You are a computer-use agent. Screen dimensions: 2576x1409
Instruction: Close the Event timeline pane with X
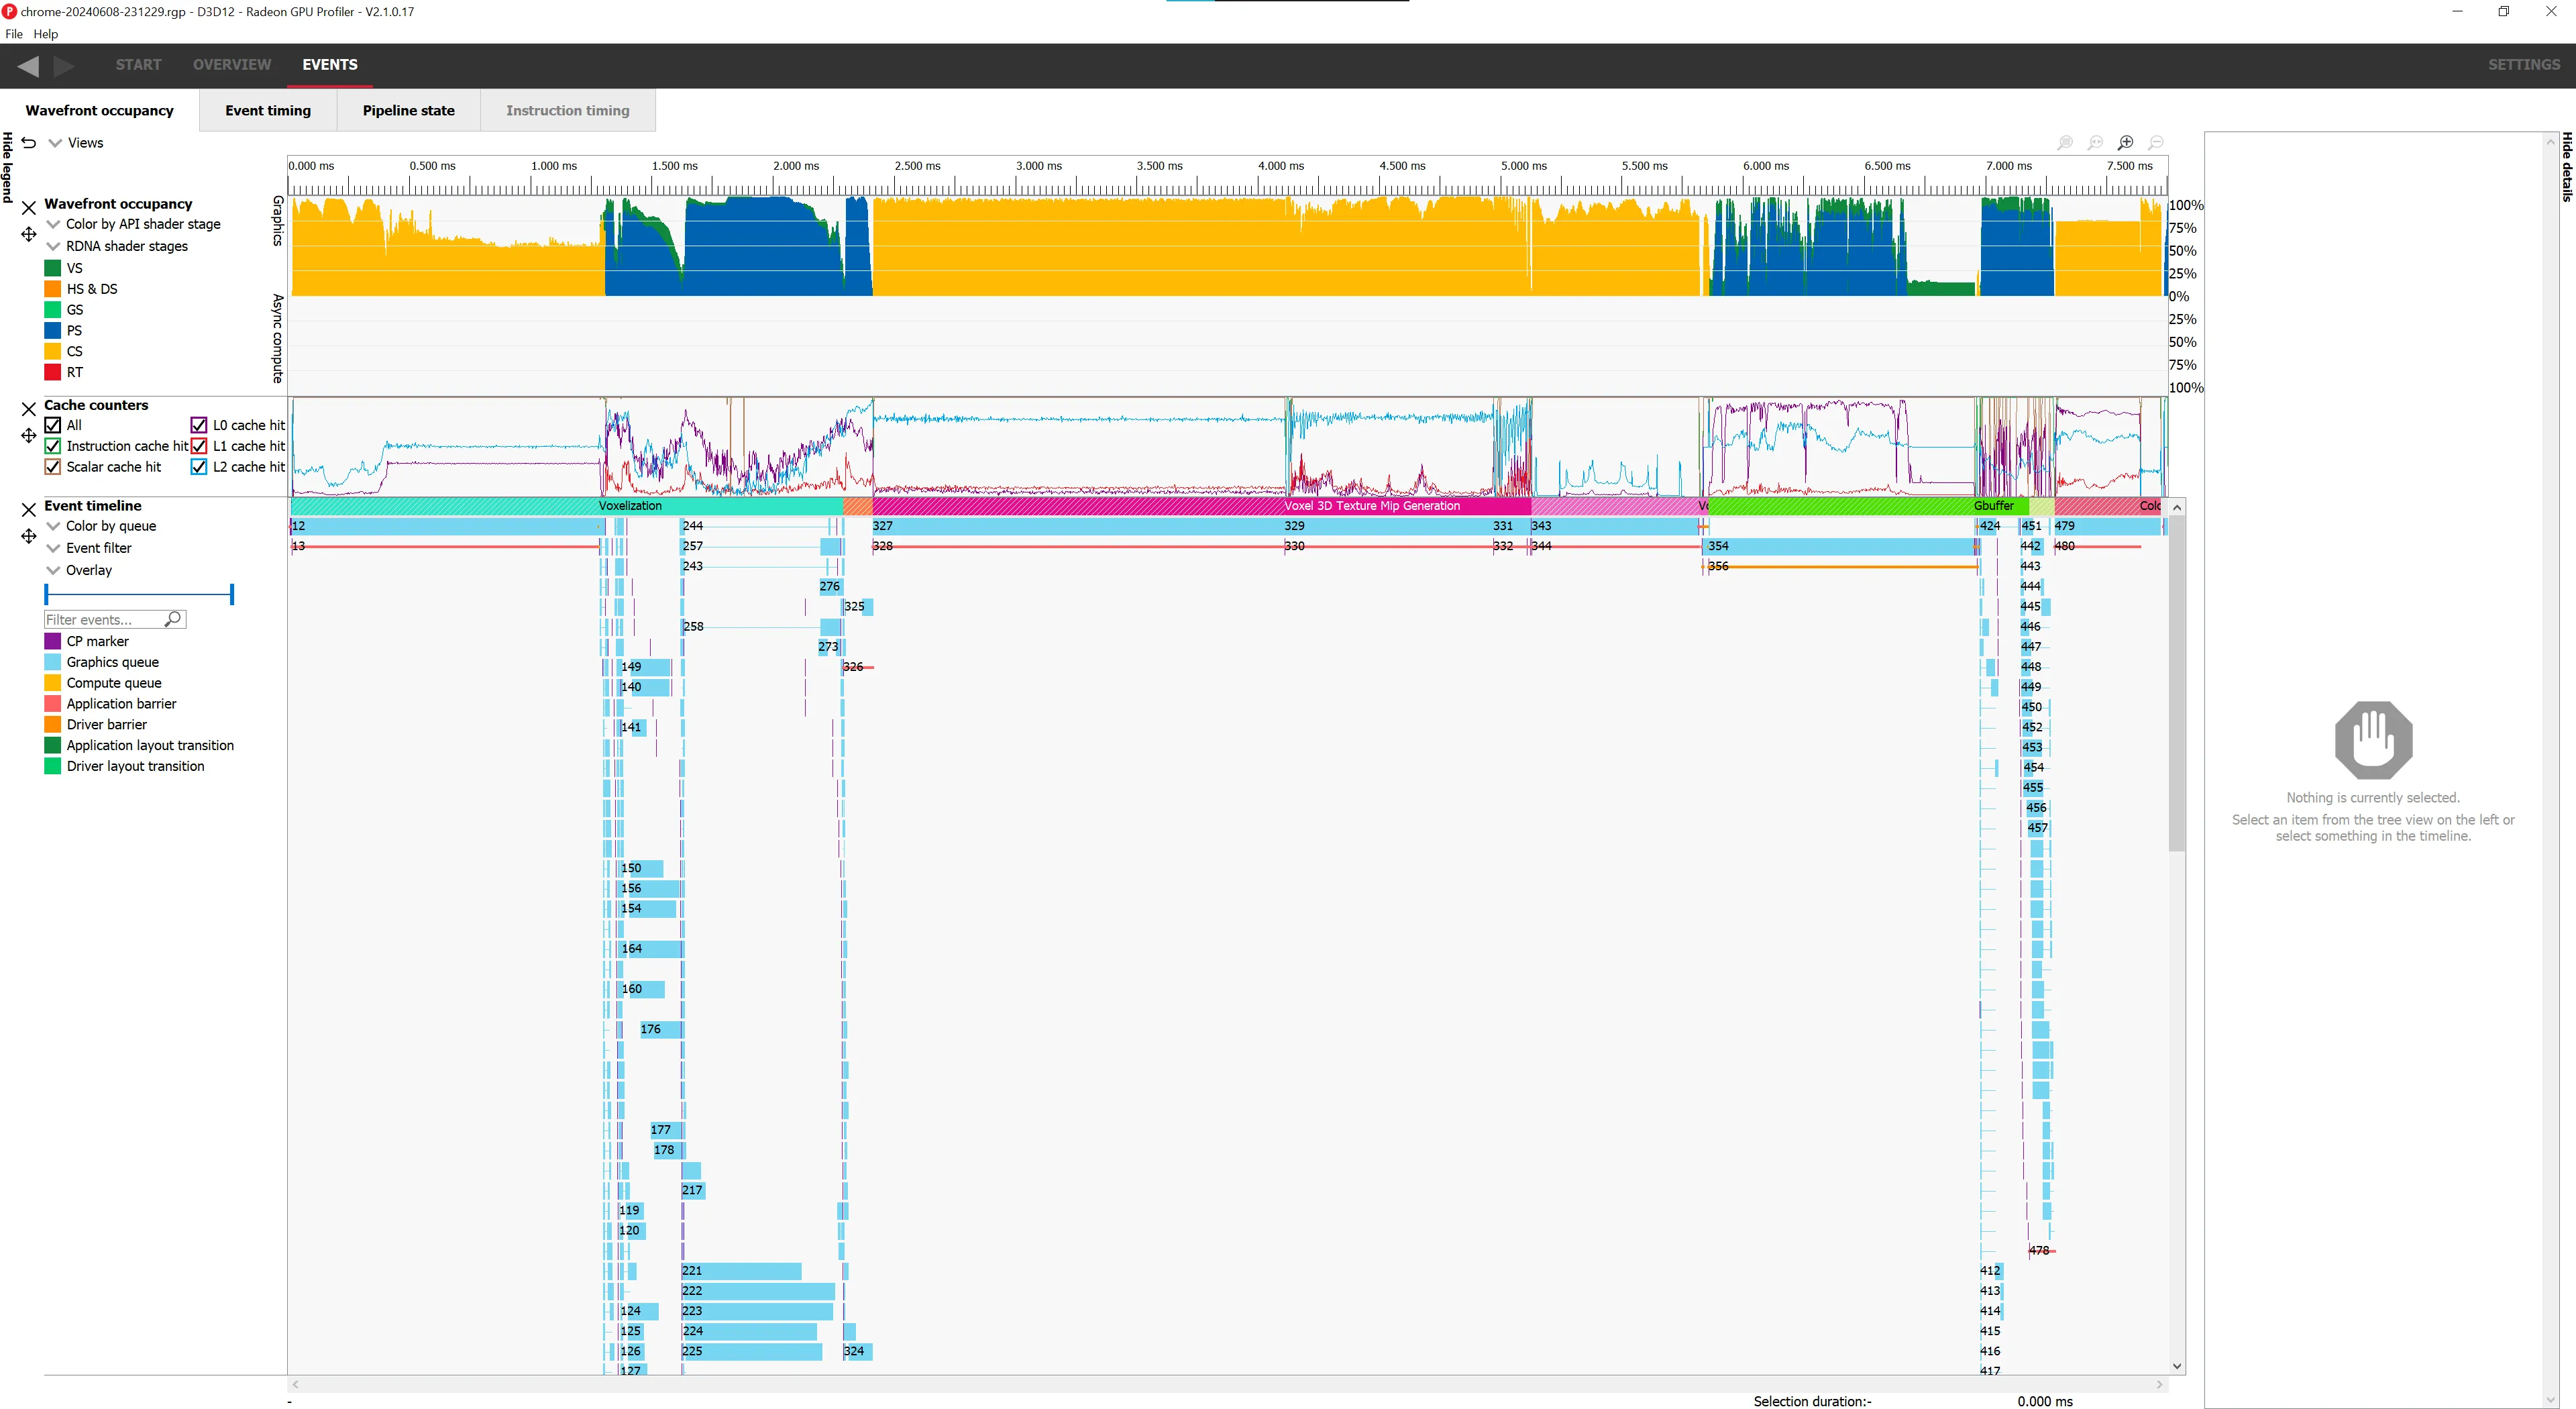click(x=28, y=510)
